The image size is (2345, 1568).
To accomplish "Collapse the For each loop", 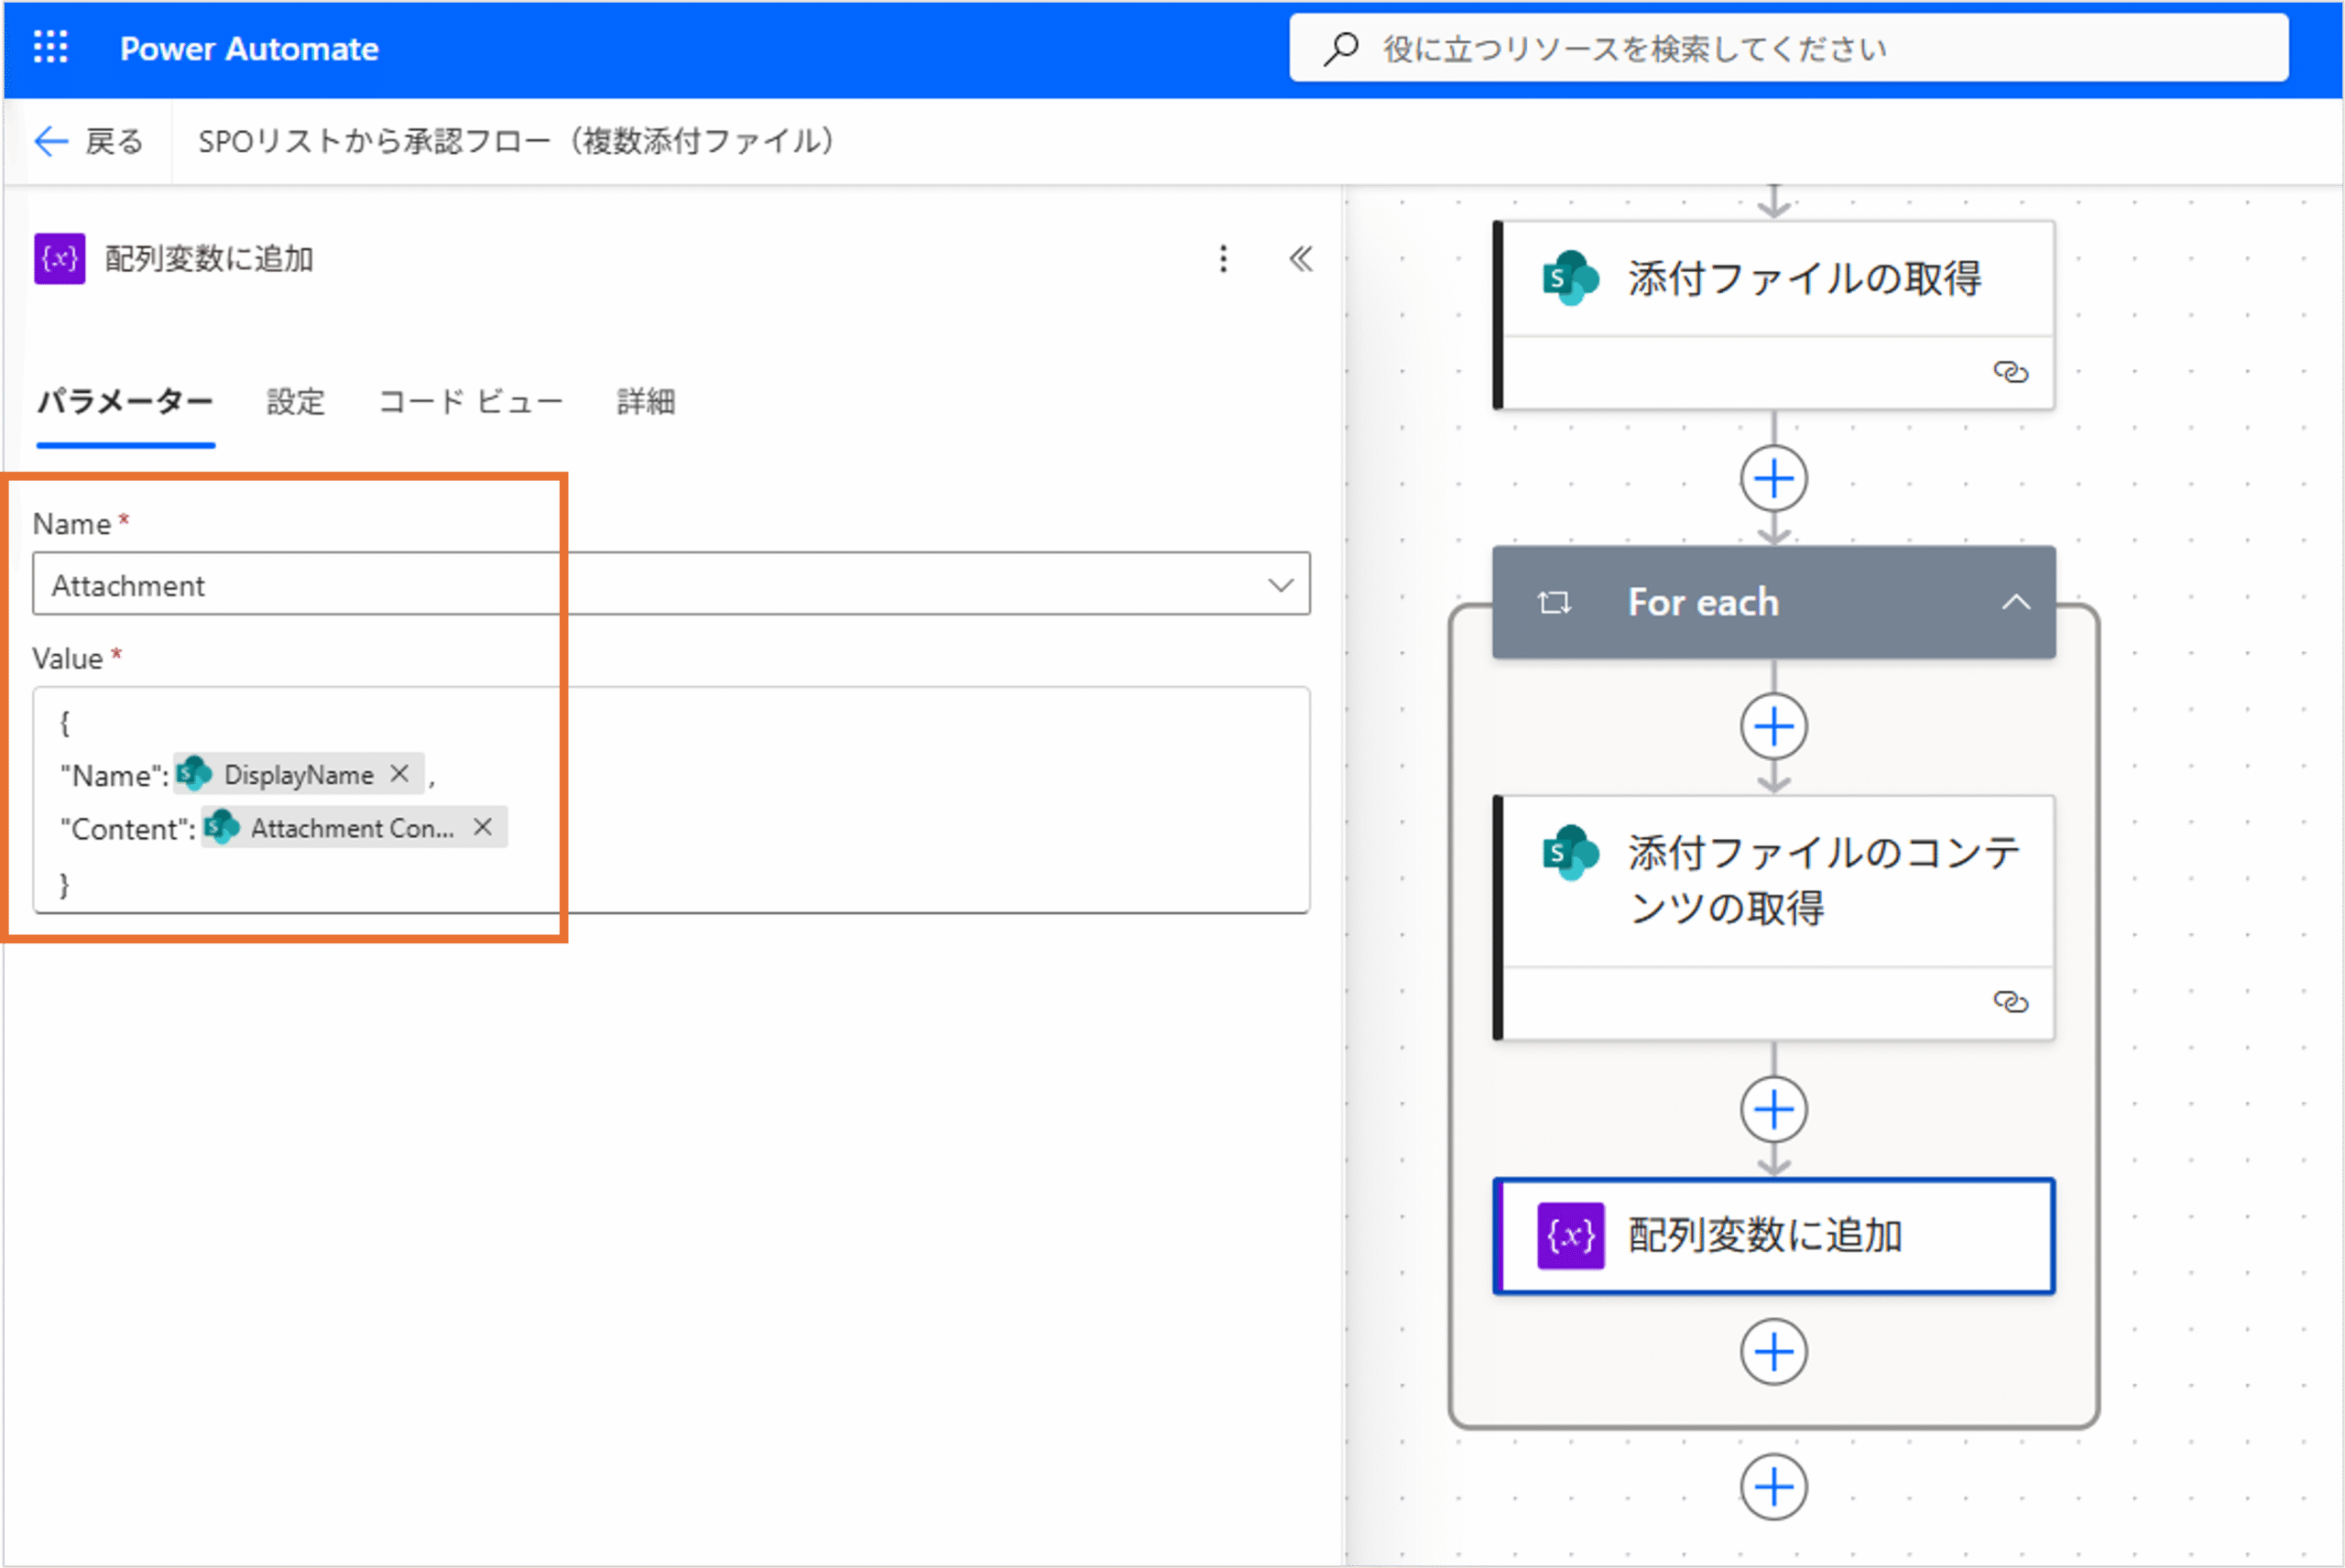I will click(2016, 602).
